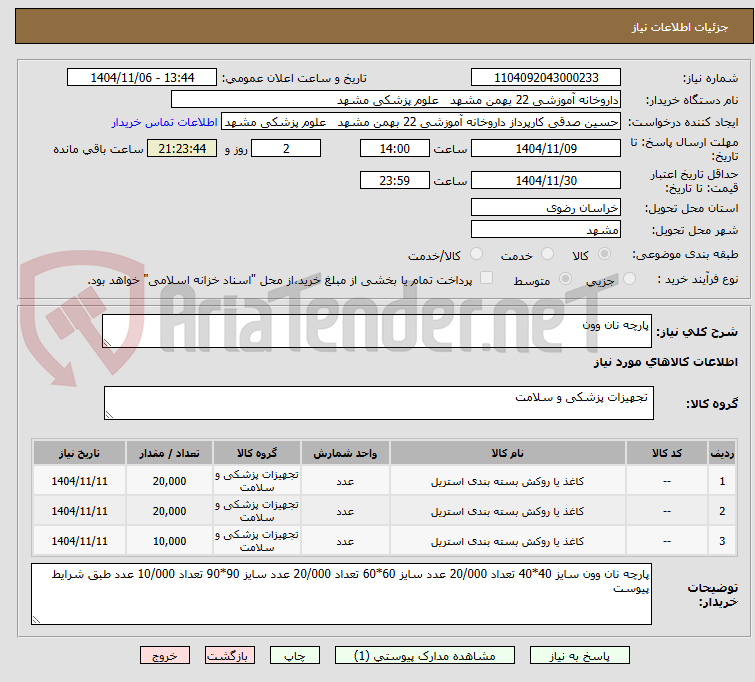Click the deadline time 14:00 field
The height and width of the screenshot is (682, 755).
pos(395,148)
